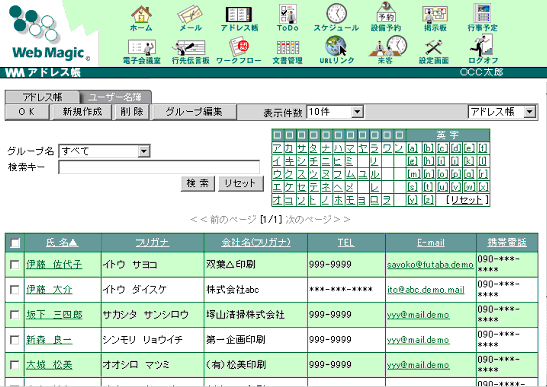Click the 新規作成 button
Viewport: 547px width, 387px height.
click(x=82, y=112)
